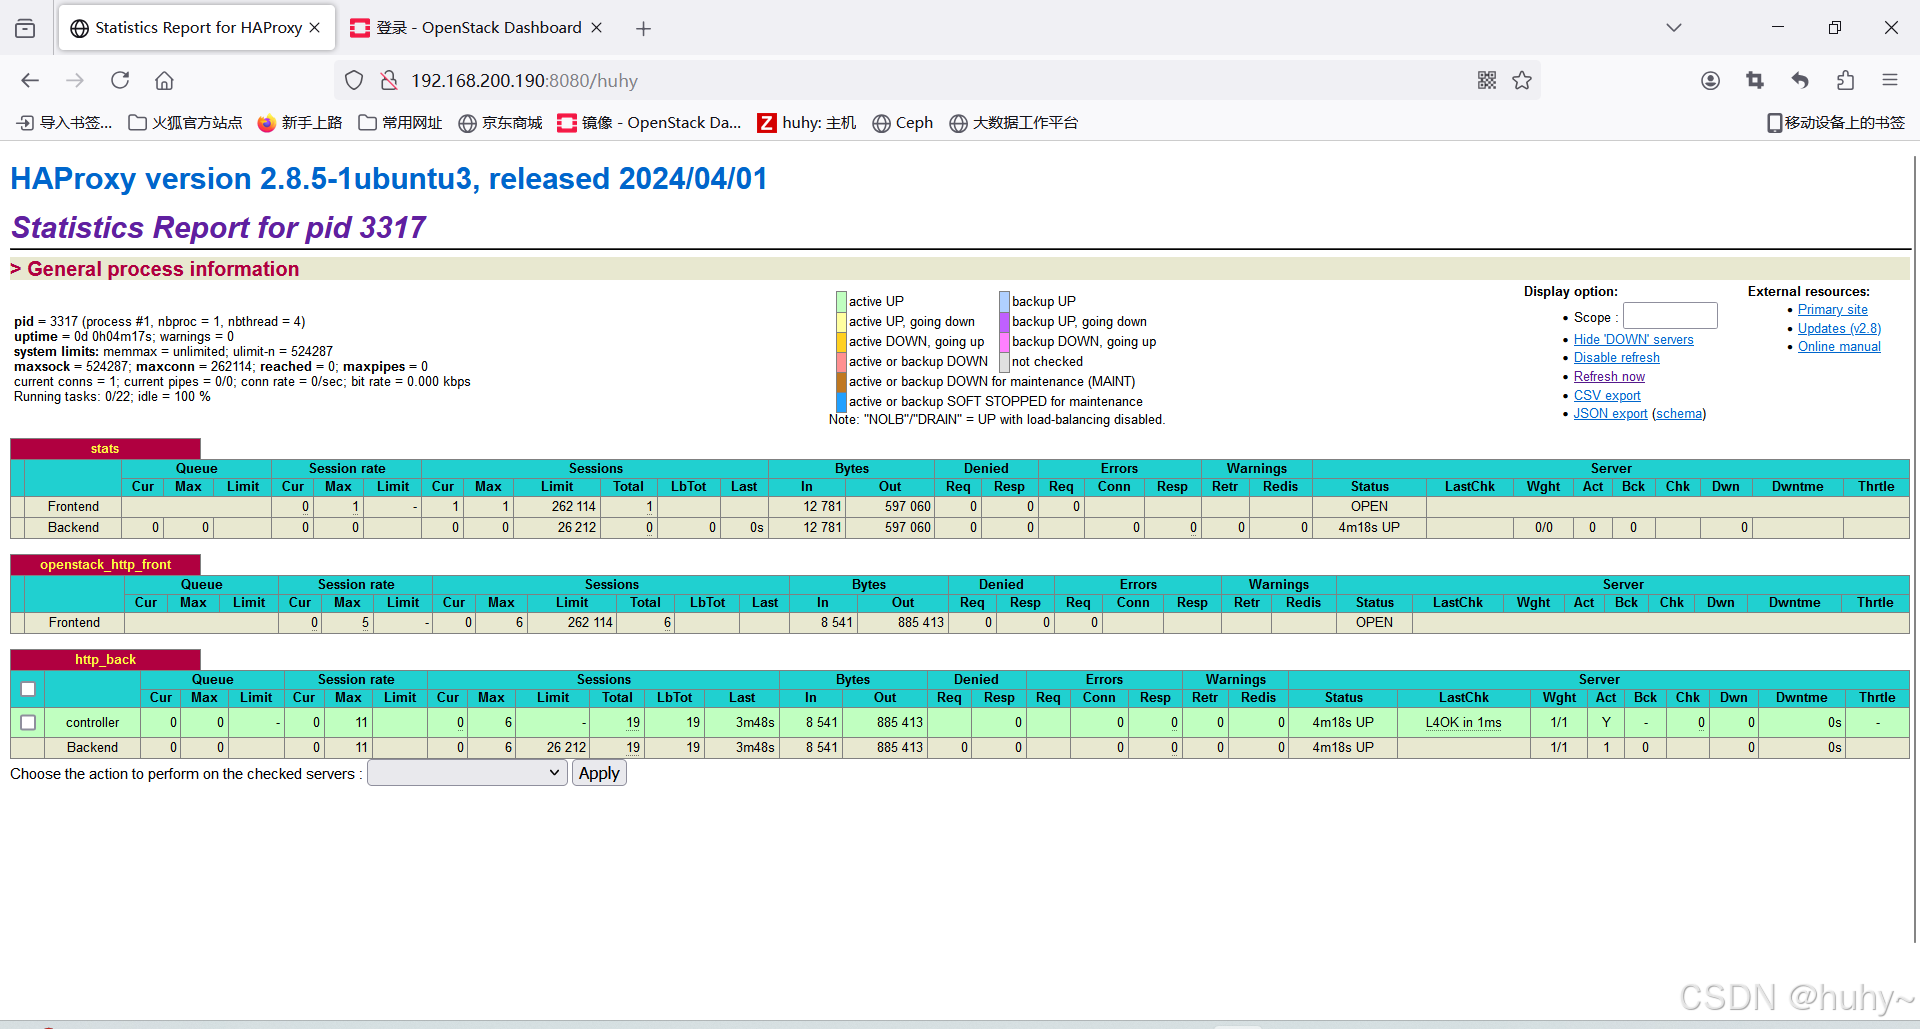This screenshot has height=1029, width=1920.
Task: Click the Apply button
Action: tap(599, 773)
